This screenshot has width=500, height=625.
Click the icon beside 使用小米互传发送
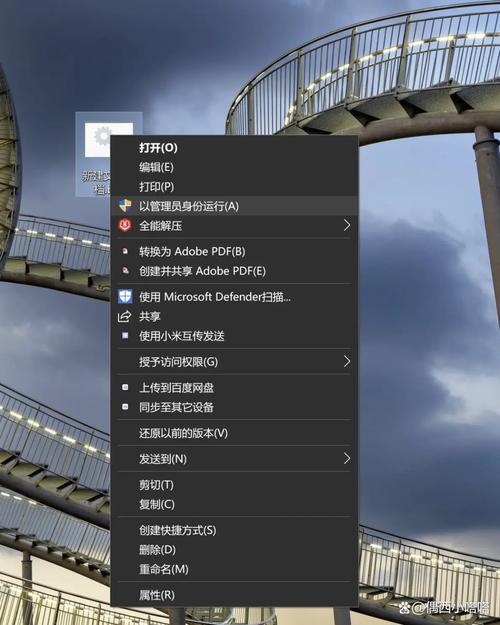pyautogui.click(x=125, y=336)
